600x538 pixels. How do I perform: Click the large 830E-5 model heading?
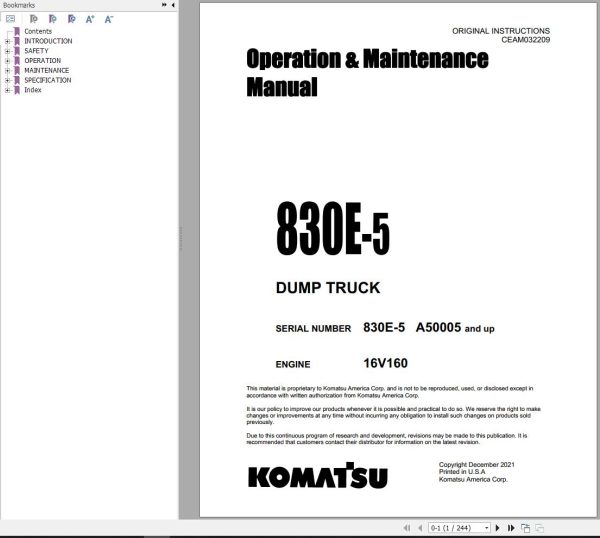click(x=333, y=229)
